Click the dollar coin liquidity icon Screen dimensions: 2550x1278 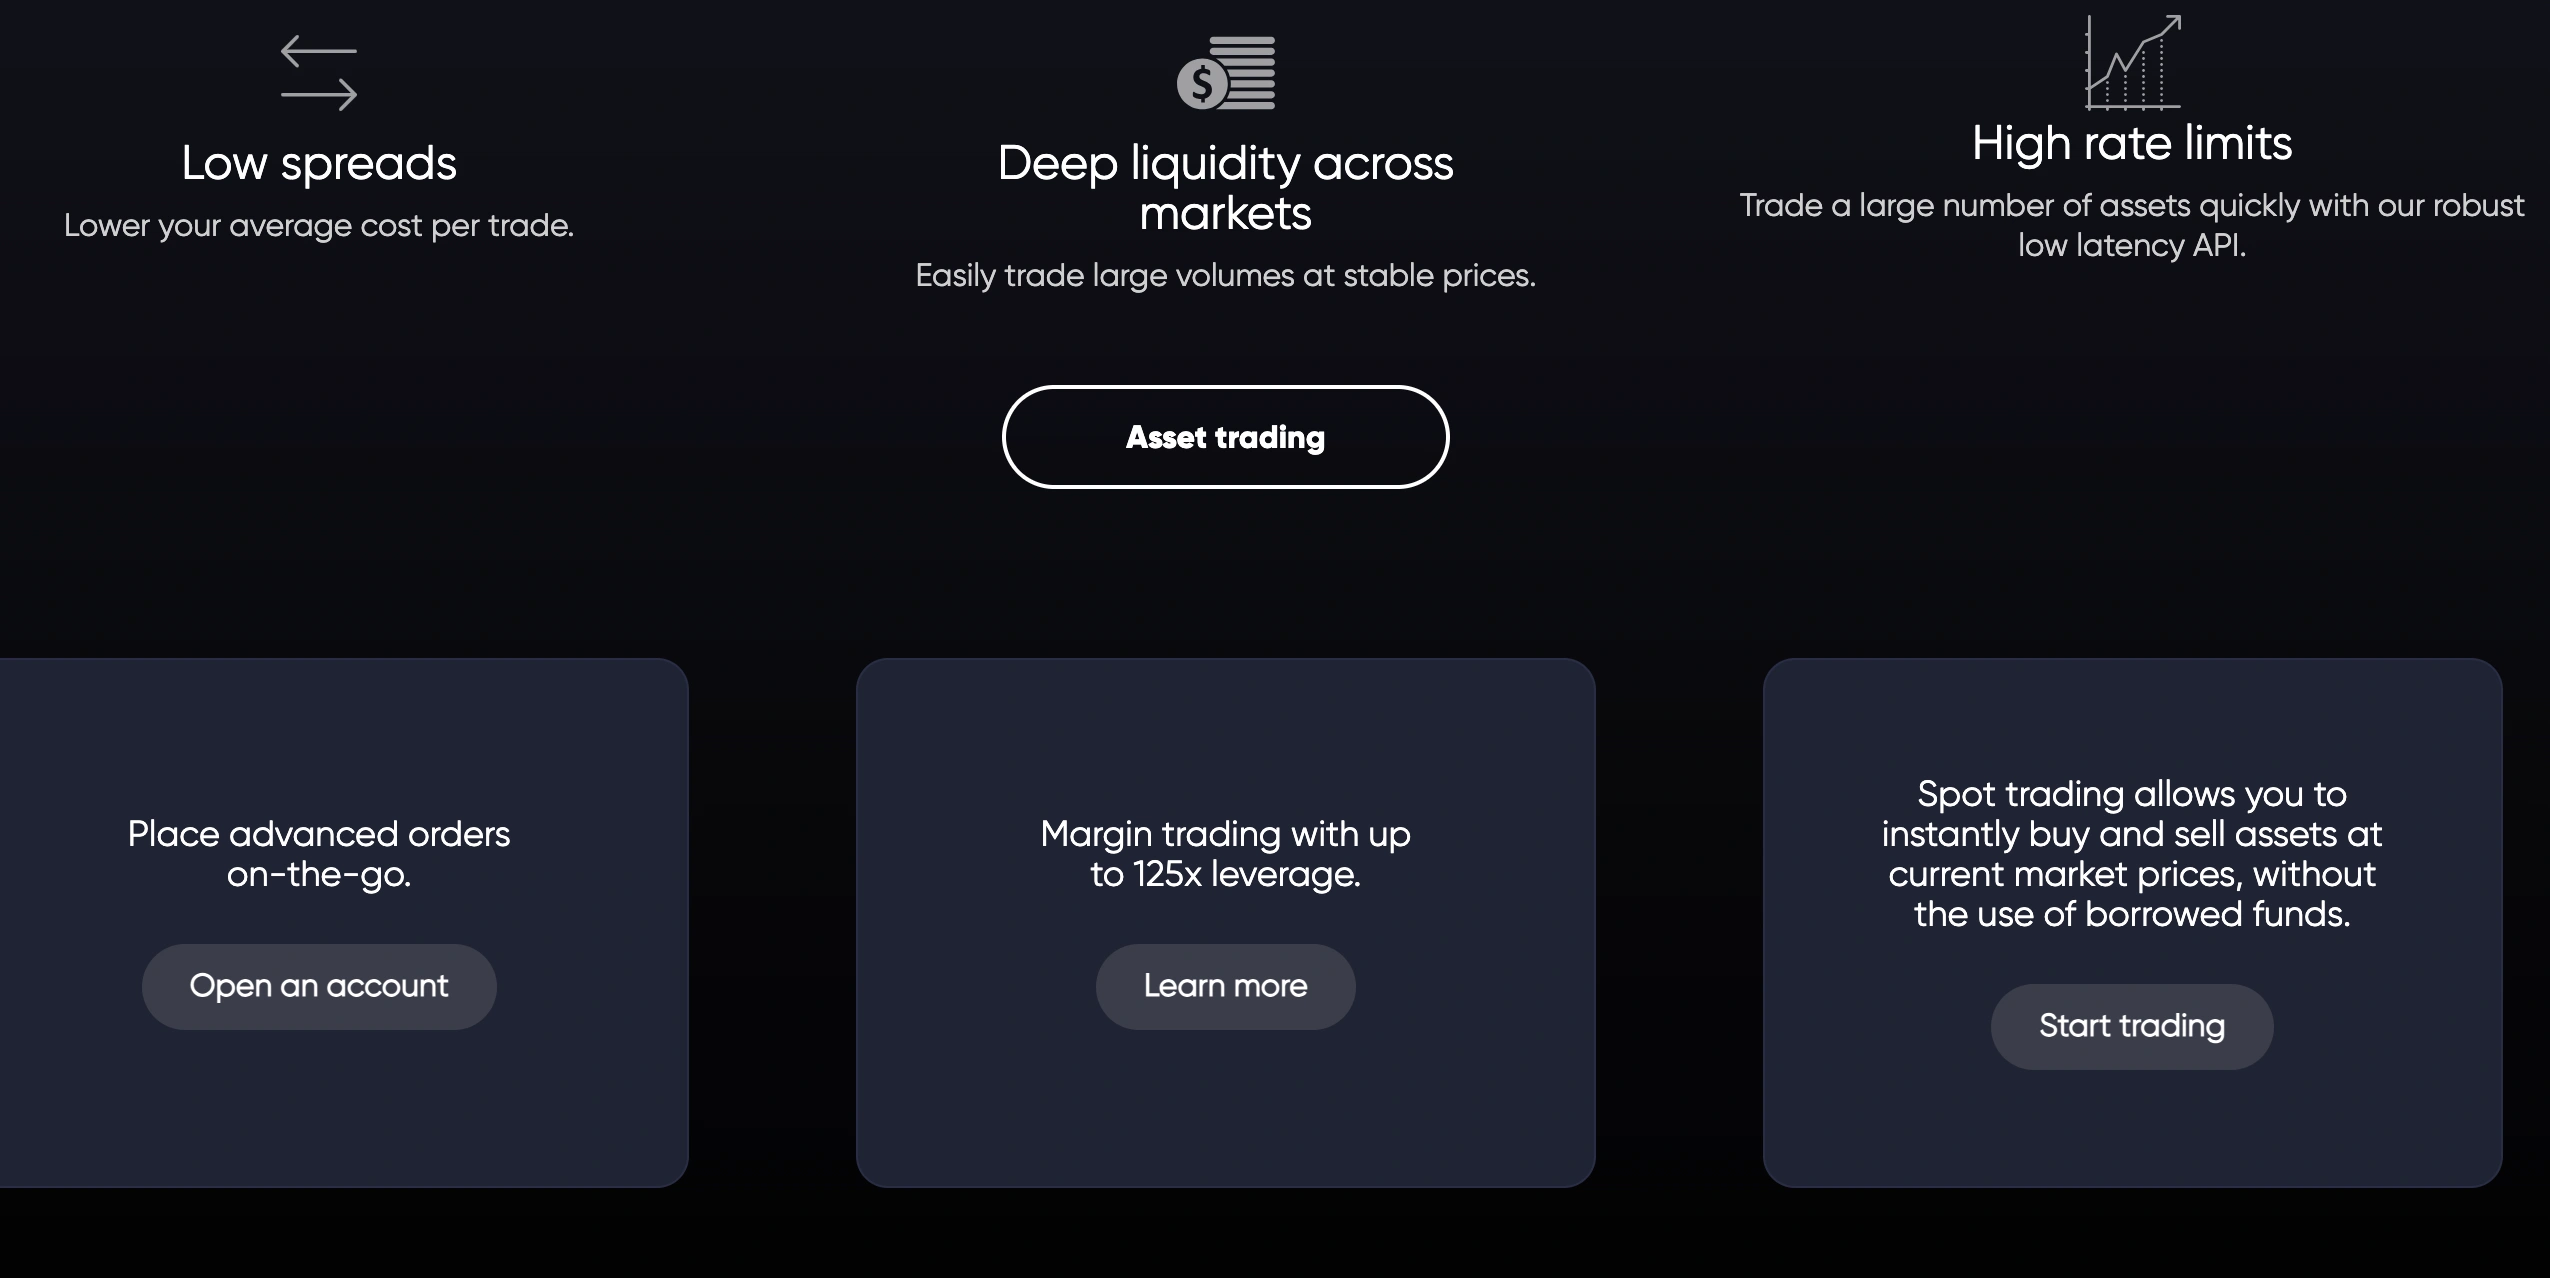[x=1226, y=73]
